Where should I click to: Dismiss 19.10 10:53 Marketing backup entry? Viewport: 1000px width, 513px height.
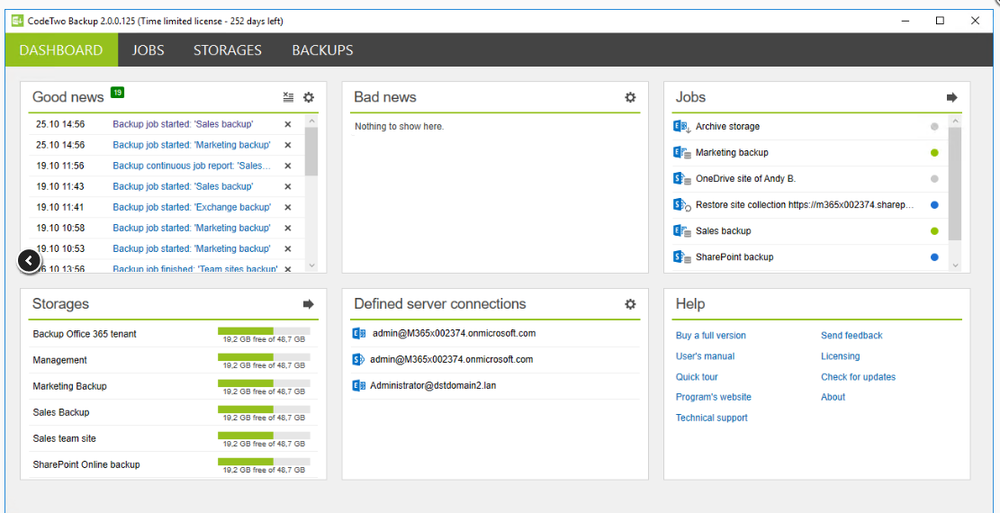pos(288,248)
